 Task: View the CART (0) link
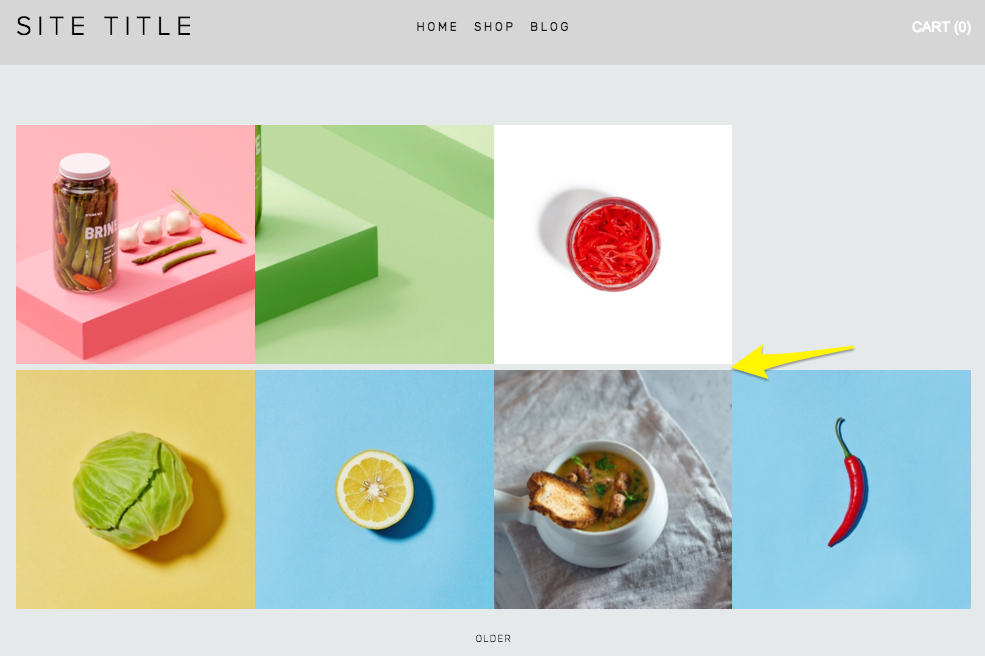click(941, 27)
